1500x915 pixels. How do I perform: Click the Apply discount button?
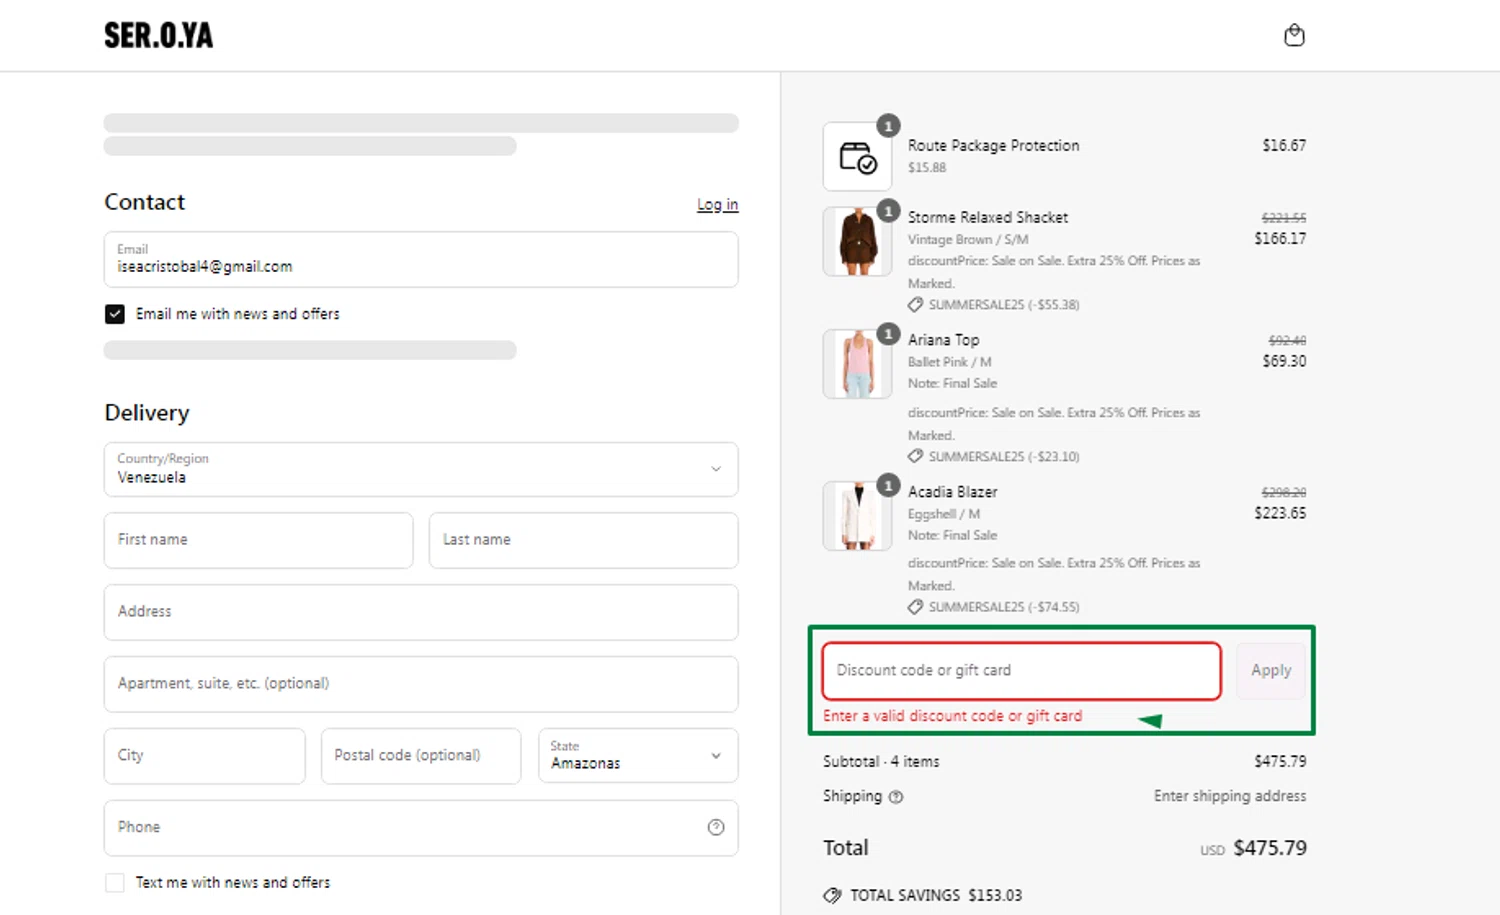pos(1271,670)
